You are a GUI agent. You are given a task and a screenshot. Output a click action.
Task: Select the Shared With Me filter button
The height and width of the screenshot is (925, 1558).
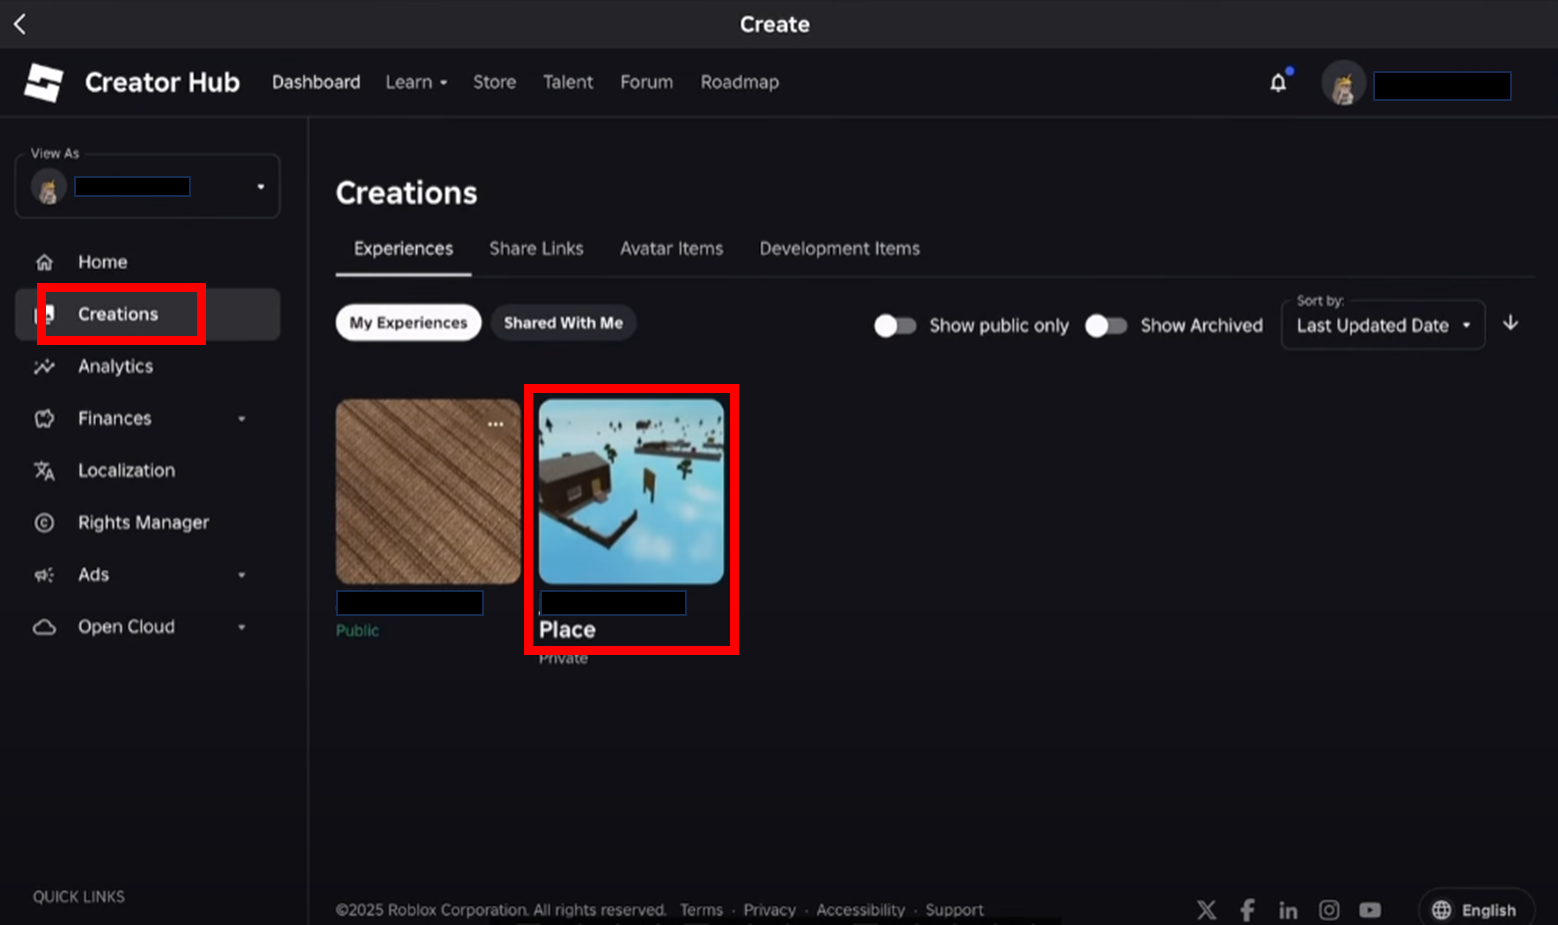(563, 323)
